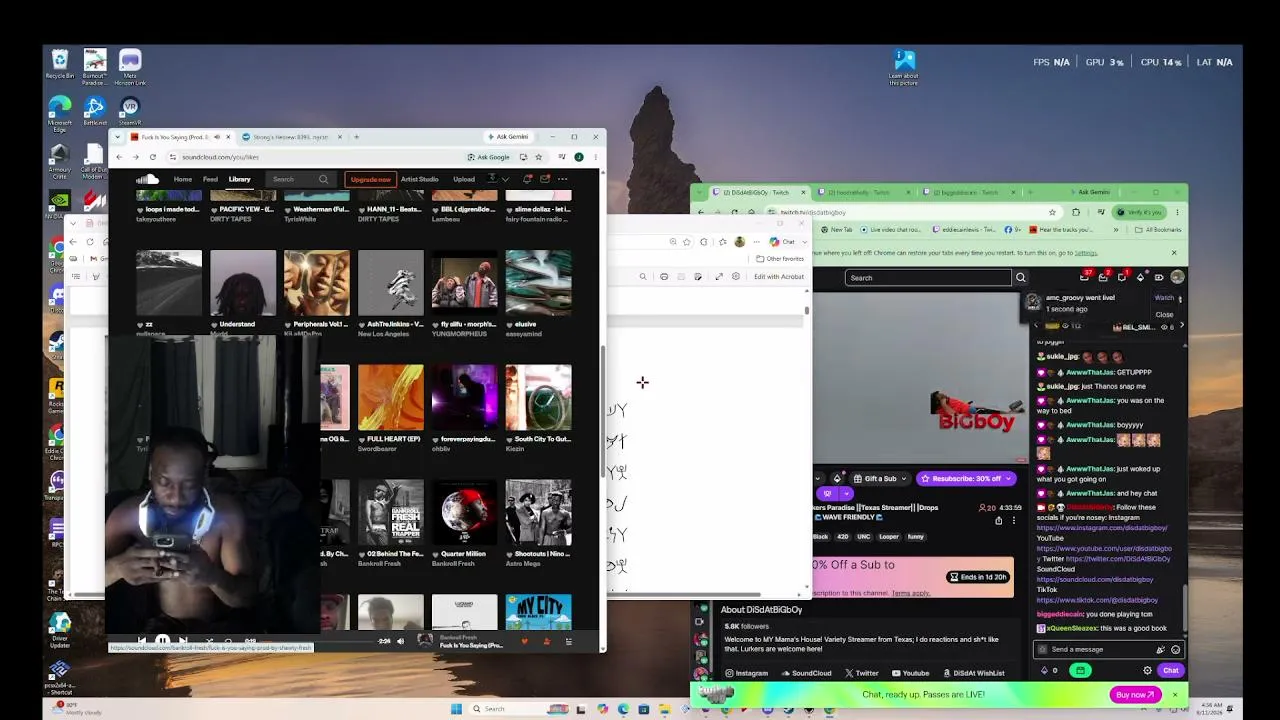Bookmark the SoundCloud page with star icon

(539, 157)
